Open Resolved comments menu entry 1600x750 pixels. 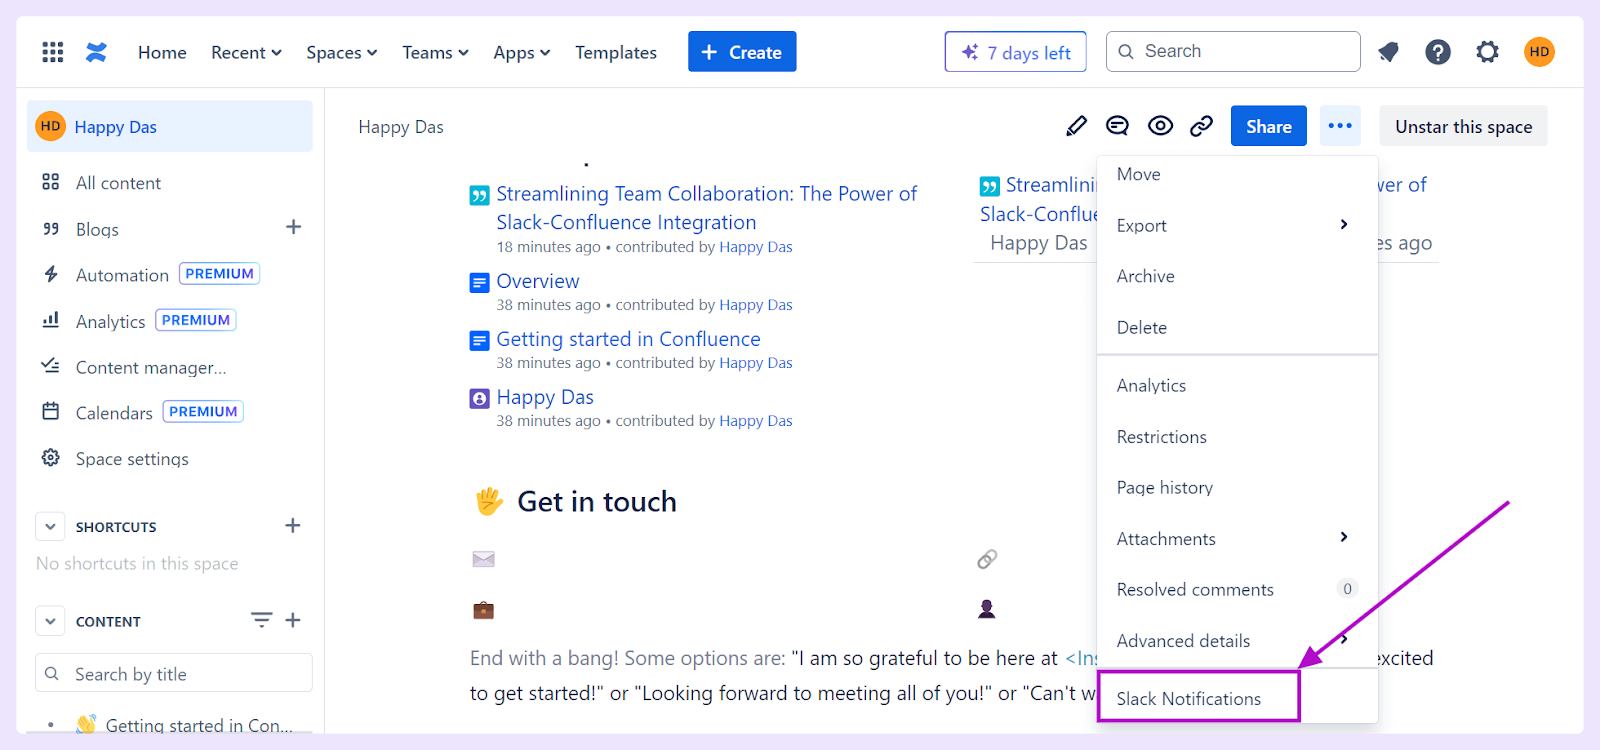[x=1237, y=590]
